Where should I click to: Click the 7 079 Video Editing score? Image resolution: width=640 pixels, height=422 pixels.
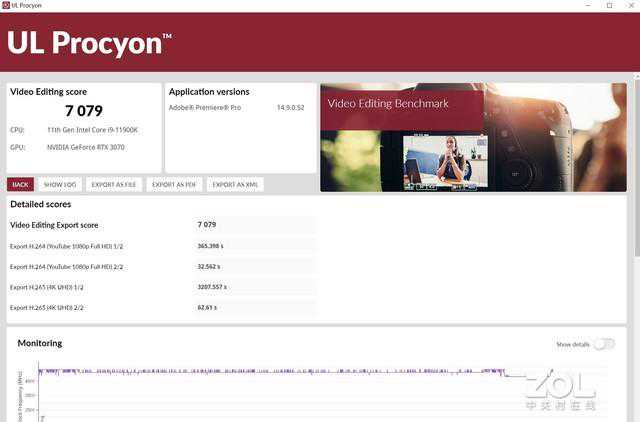pyautogui.click(x=84, y=111)
